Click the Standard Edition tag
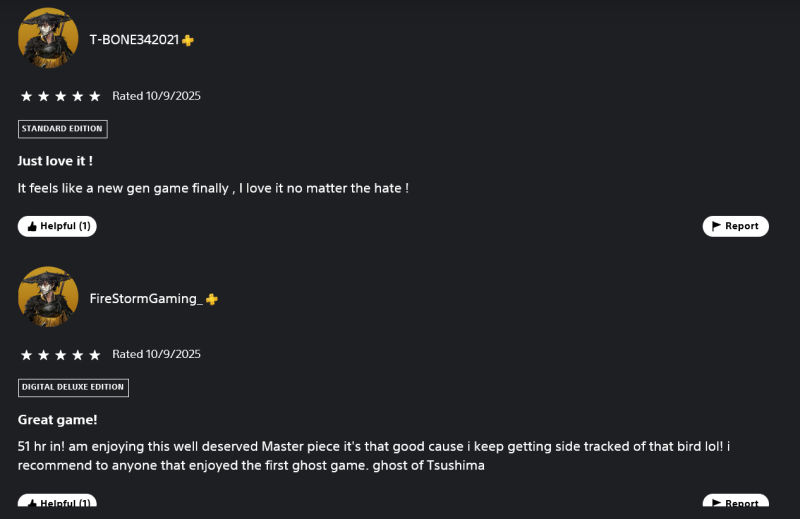The image size is (800, 519). click(x=62, y=129)
